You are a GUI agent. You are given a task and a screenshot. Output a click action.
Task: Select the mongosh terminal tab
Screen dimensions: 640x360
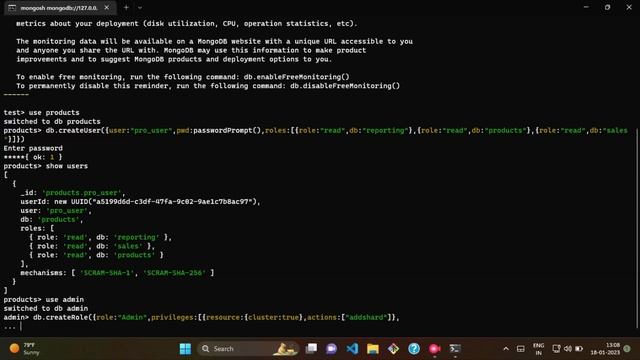click(x=59, y=8)
